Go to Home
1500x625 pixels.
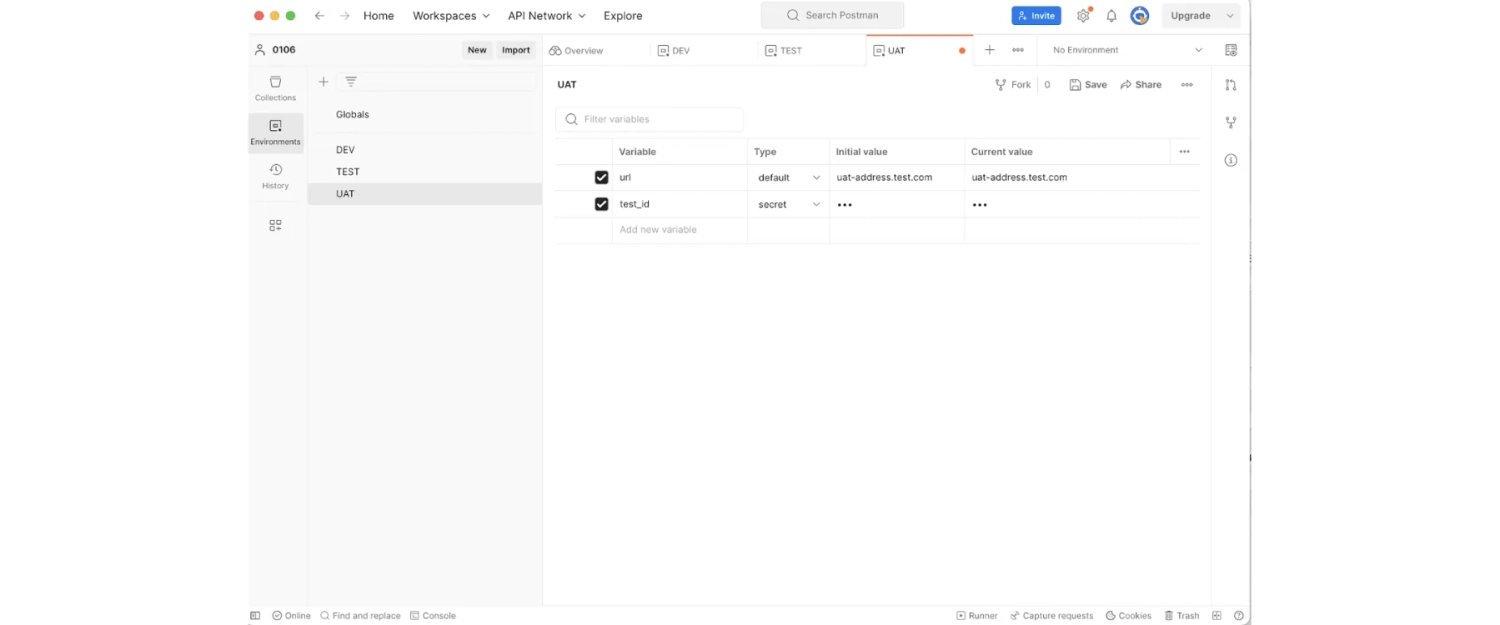[378, 16]
